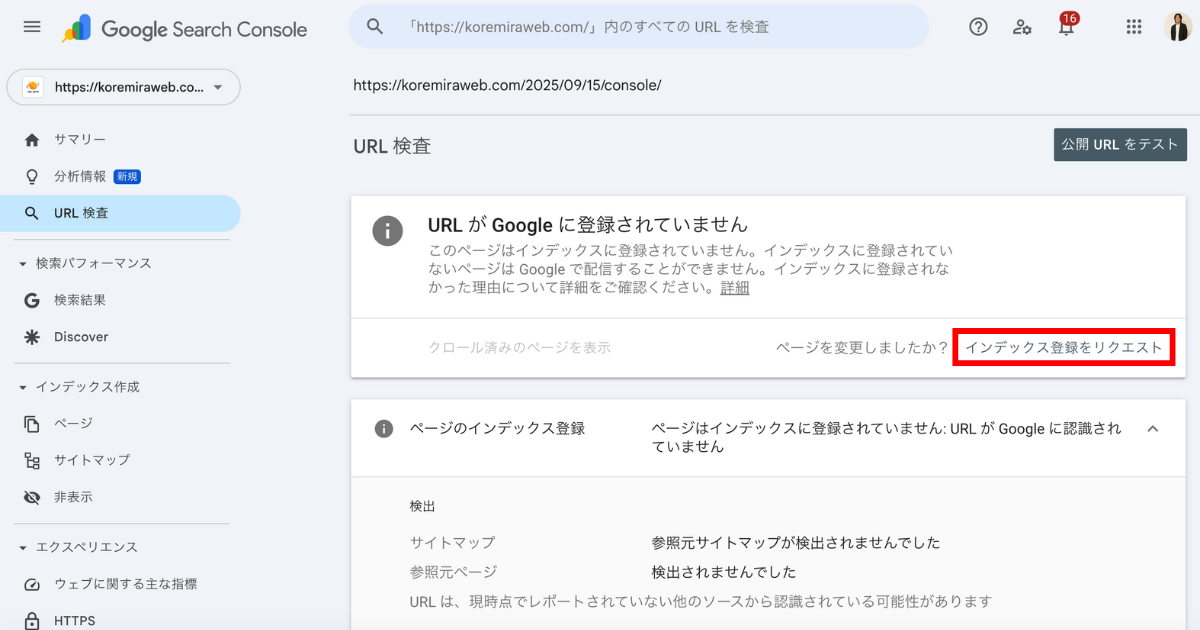Viewport: 1200px width, 630px height.
Task: Collapse the エクスペリエンス section
Action: point(23,547)
